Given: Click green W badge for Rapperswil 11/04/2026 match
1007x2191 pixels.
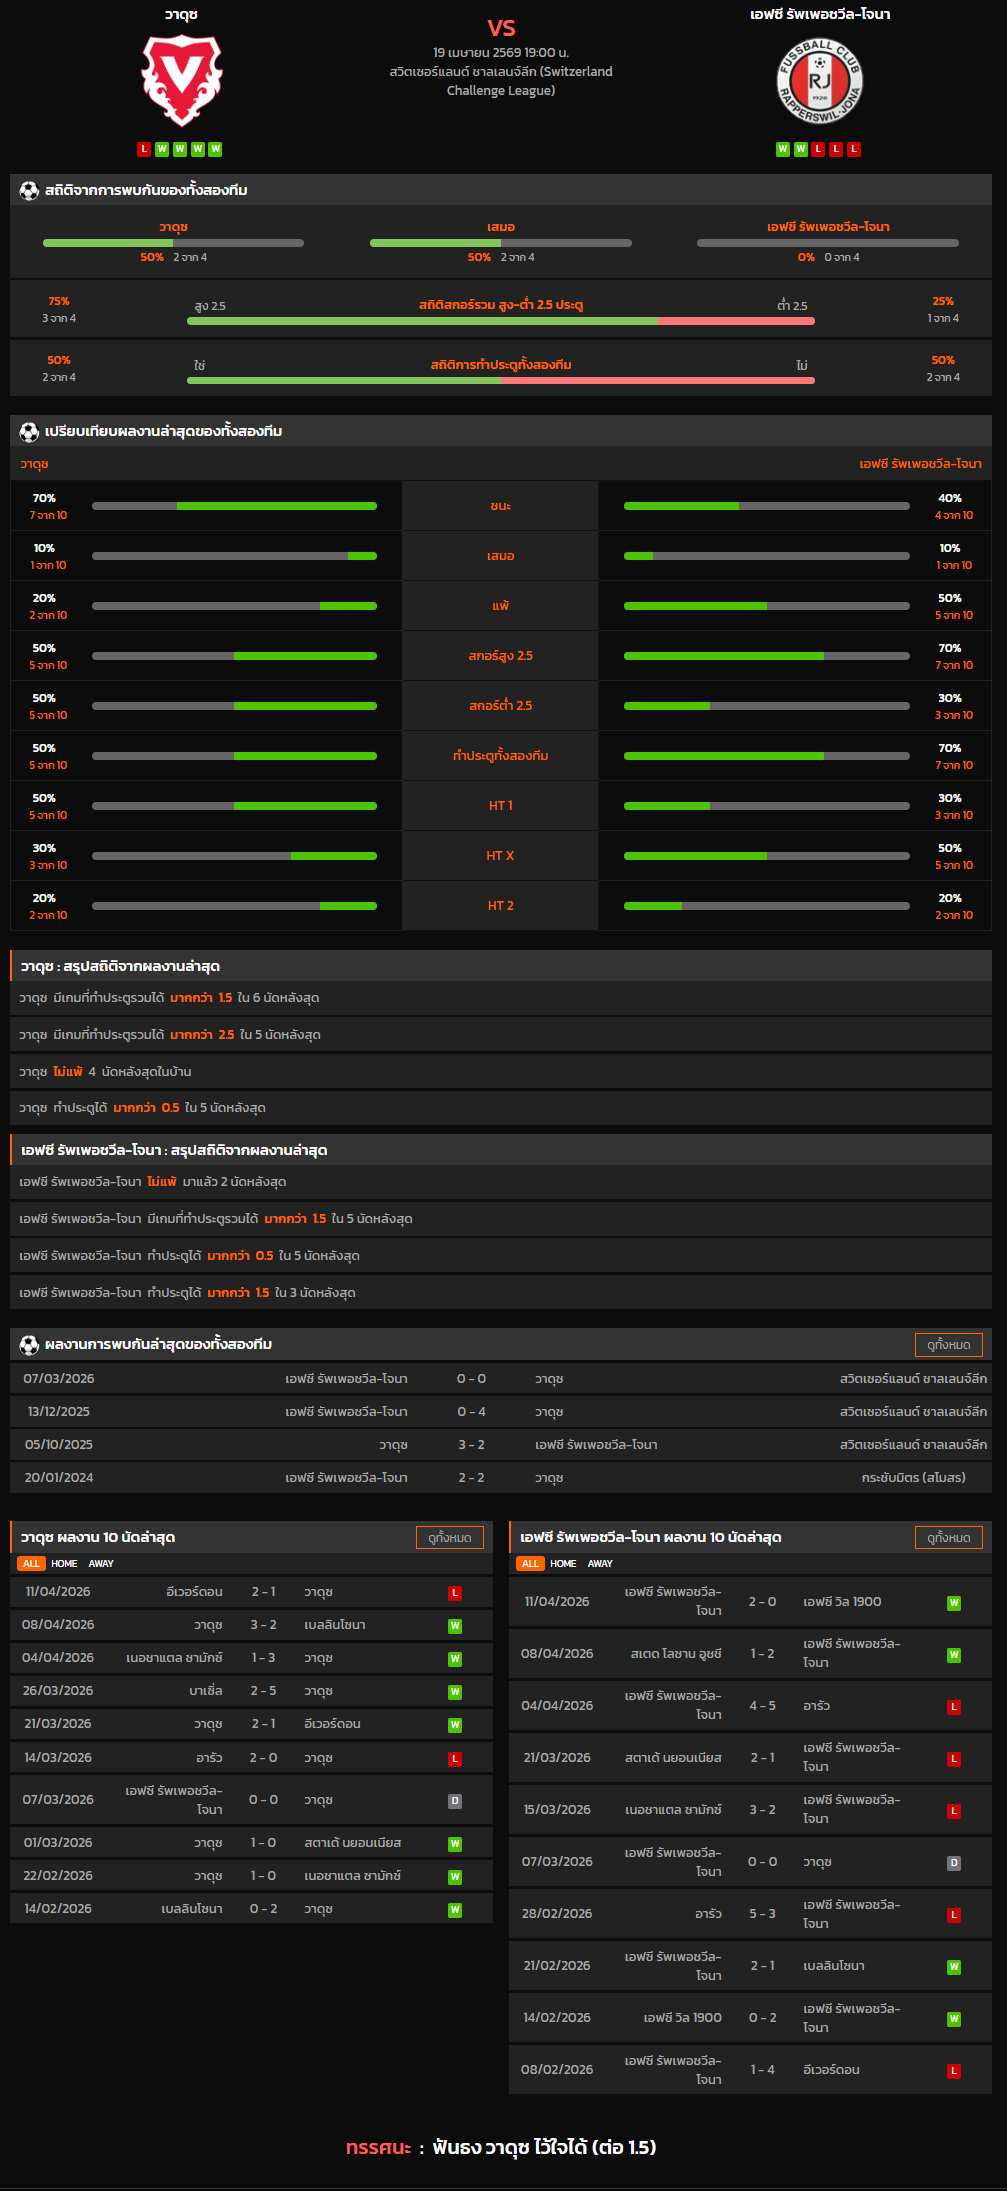Looking at the screenshot, I should pos(954,1603).
